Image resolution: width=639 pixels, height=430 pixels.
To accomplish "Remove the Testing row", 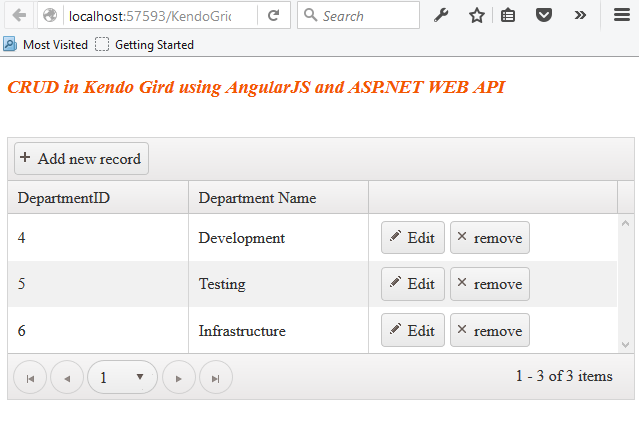I will pyautogui.click(x=490, y=284).
